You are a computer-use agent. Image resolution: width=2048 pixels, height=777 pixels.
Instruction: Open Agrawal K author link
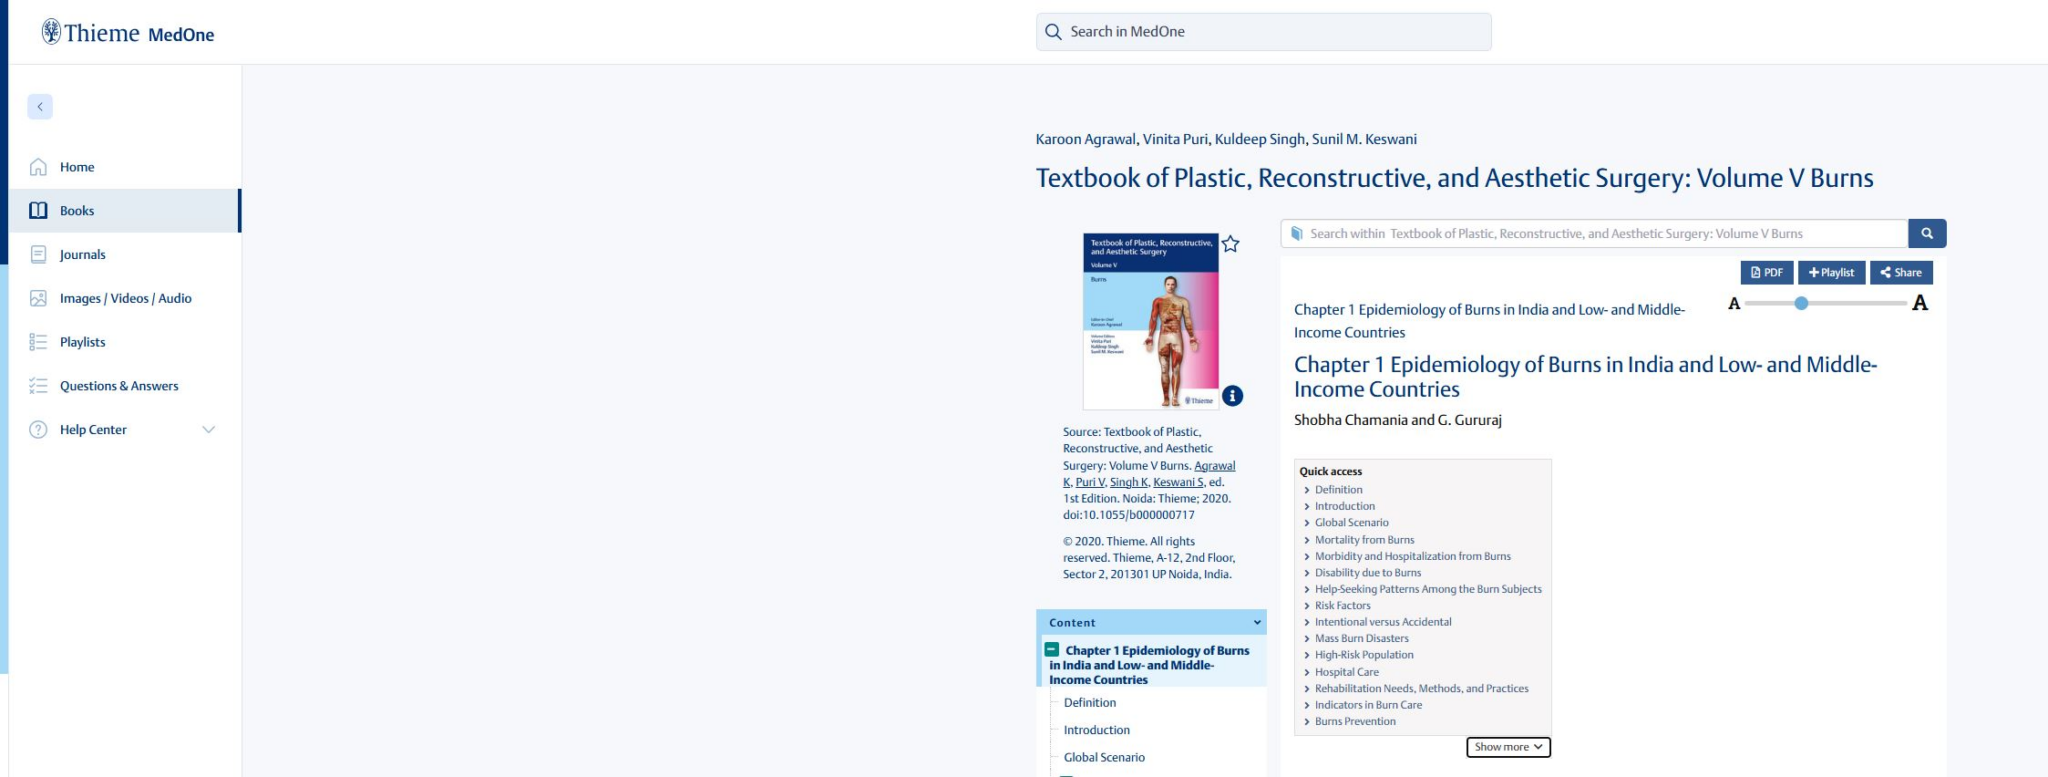click(x=1214, y=466)
